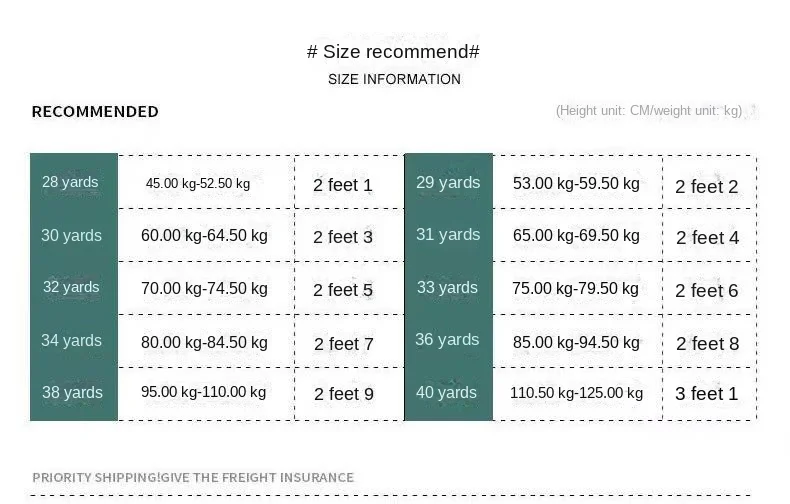Pick the '33 yards' size cell
The image size is (790, 504).
click(448, 288)
